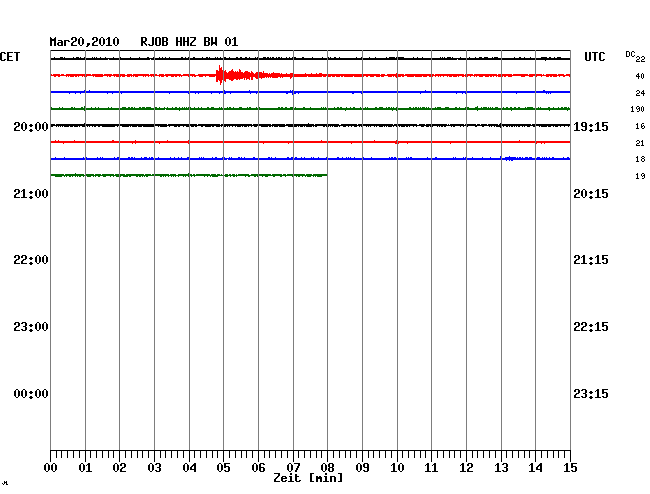Click minute tick label 08
Screen dimensions: 650x494
click(x=327, y=468)
